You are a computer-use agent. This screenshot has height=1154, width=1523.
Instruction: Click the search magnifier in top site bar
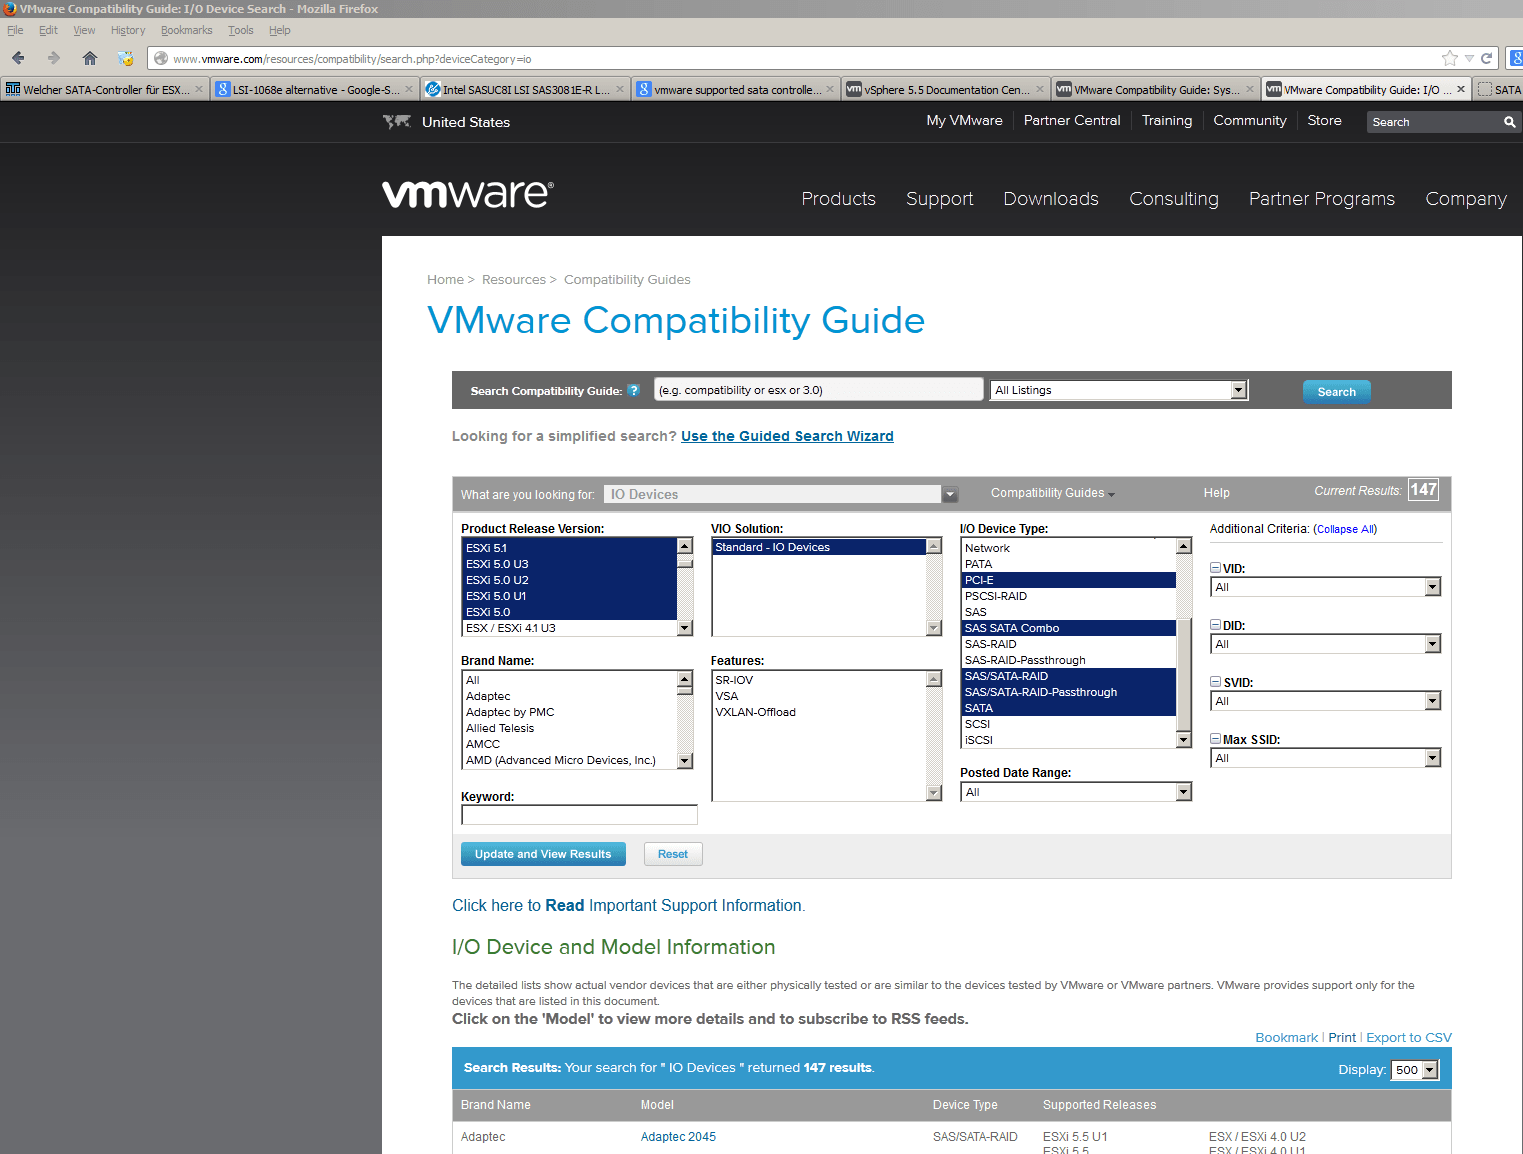coord(1509,122)
